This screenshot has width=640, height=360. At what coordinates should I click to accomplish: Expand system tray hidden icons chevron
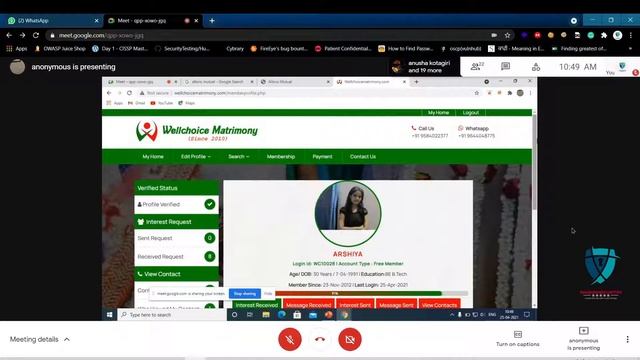coord(452,315)
